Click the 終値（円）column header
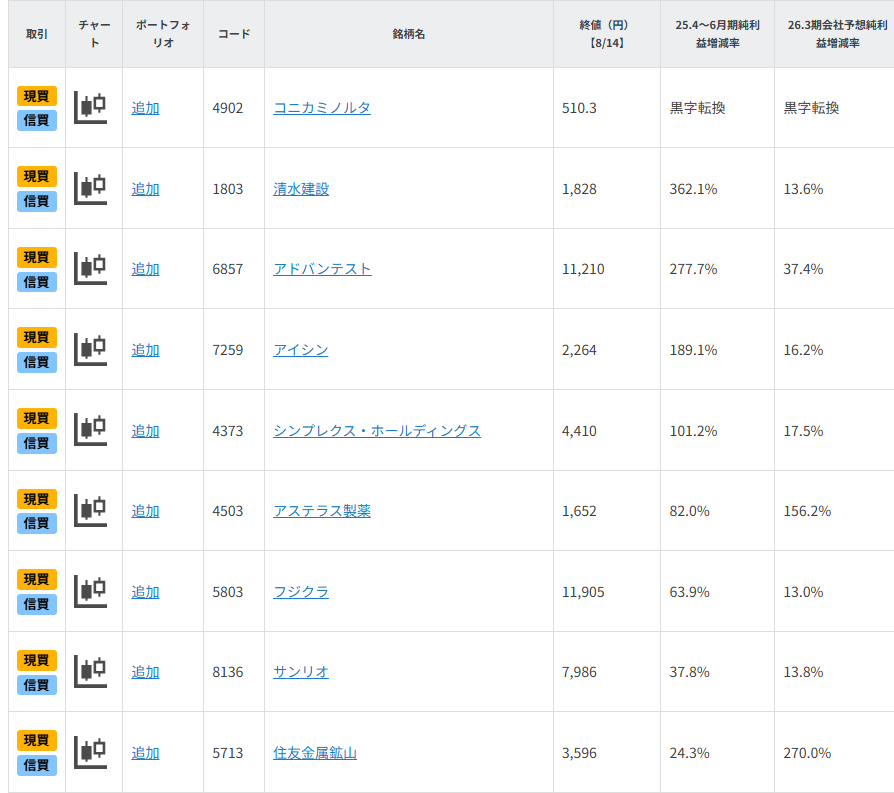The height and width of the screenshot is (793, 894). point(607,34)
